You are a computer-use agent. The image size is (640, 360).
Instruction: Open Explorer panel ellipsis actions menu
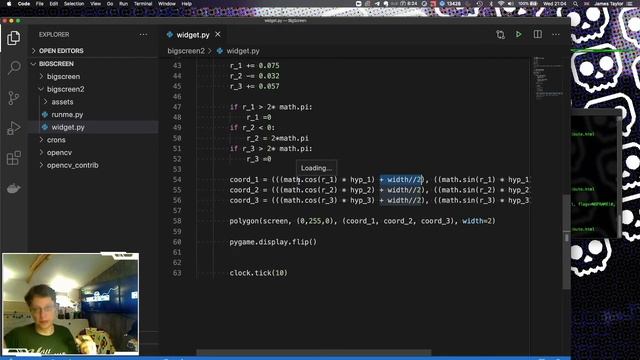[x=143, y=35]
